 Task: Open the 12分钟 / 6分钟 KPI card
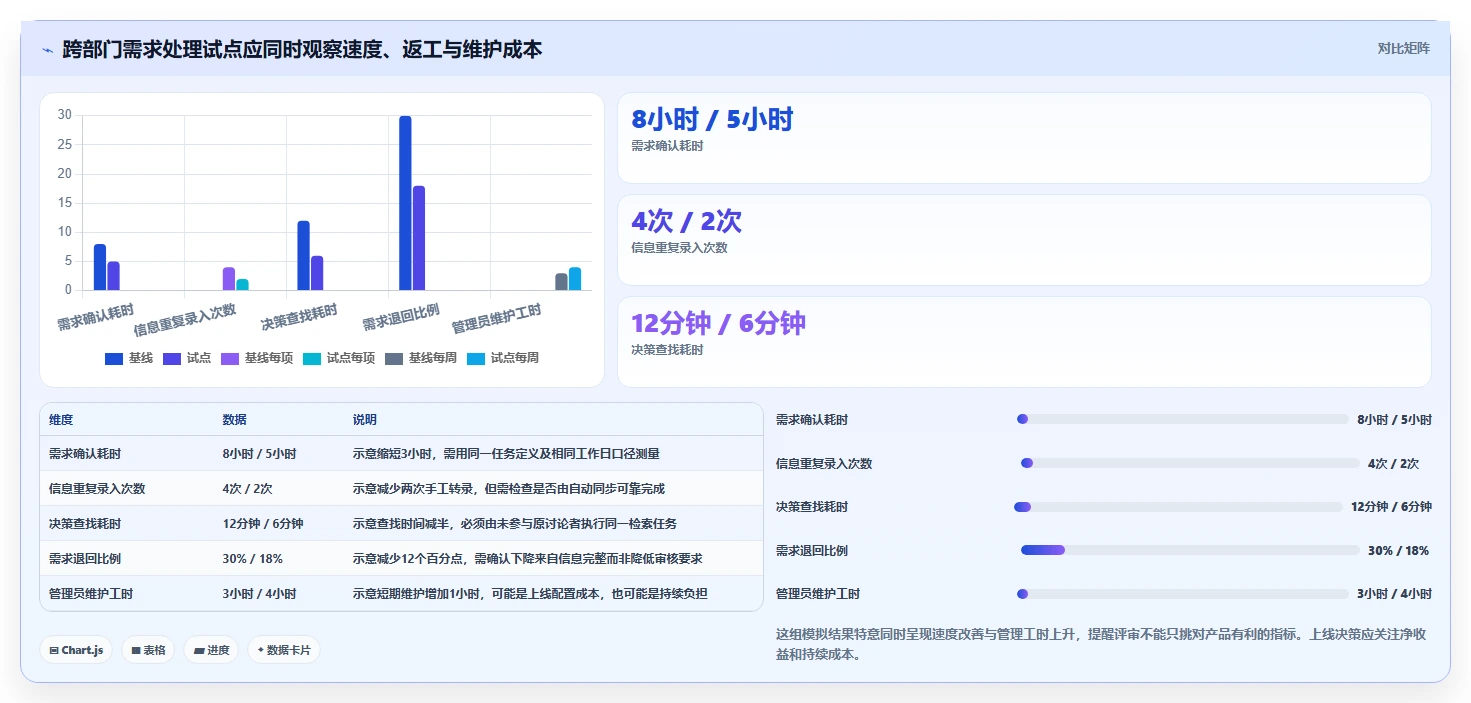1024,342
